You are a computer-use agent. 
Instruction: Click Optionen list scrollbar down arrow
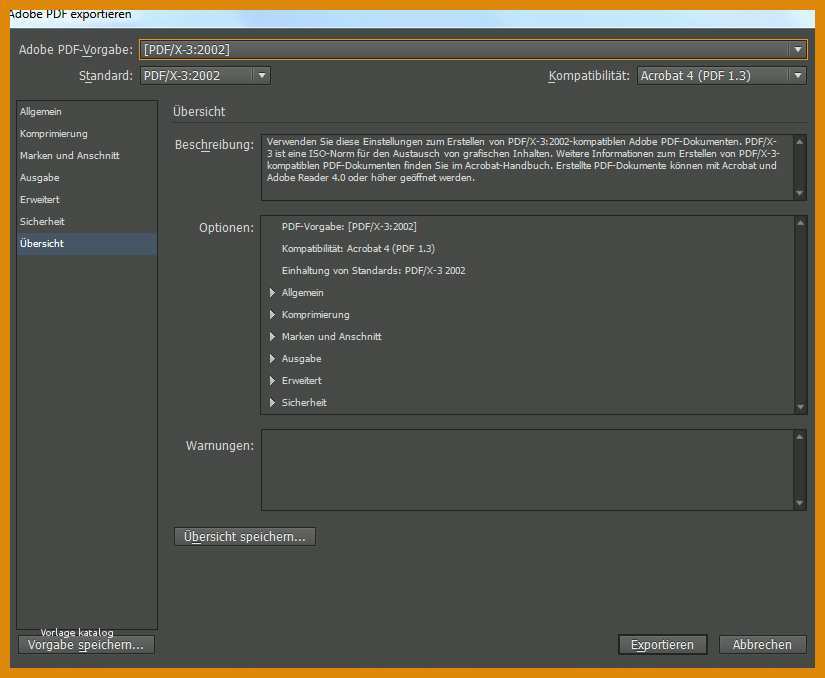click(x=800, y=407)
